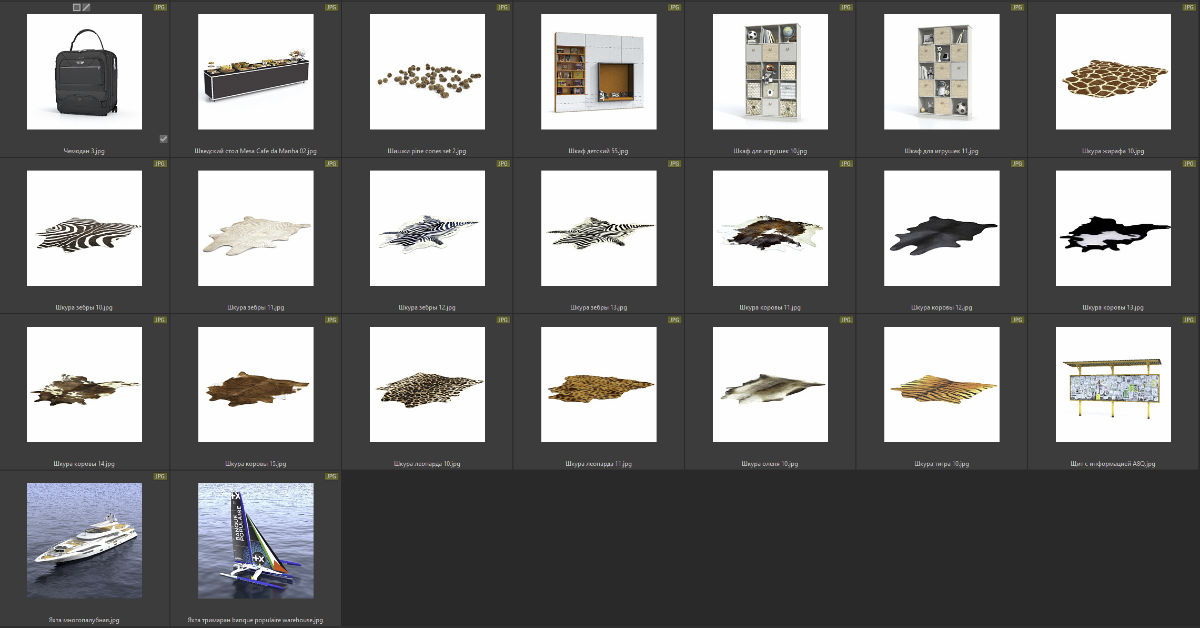
Task: Open the pine cones set image
Action: pyautogui.click(x=427, y=72)
